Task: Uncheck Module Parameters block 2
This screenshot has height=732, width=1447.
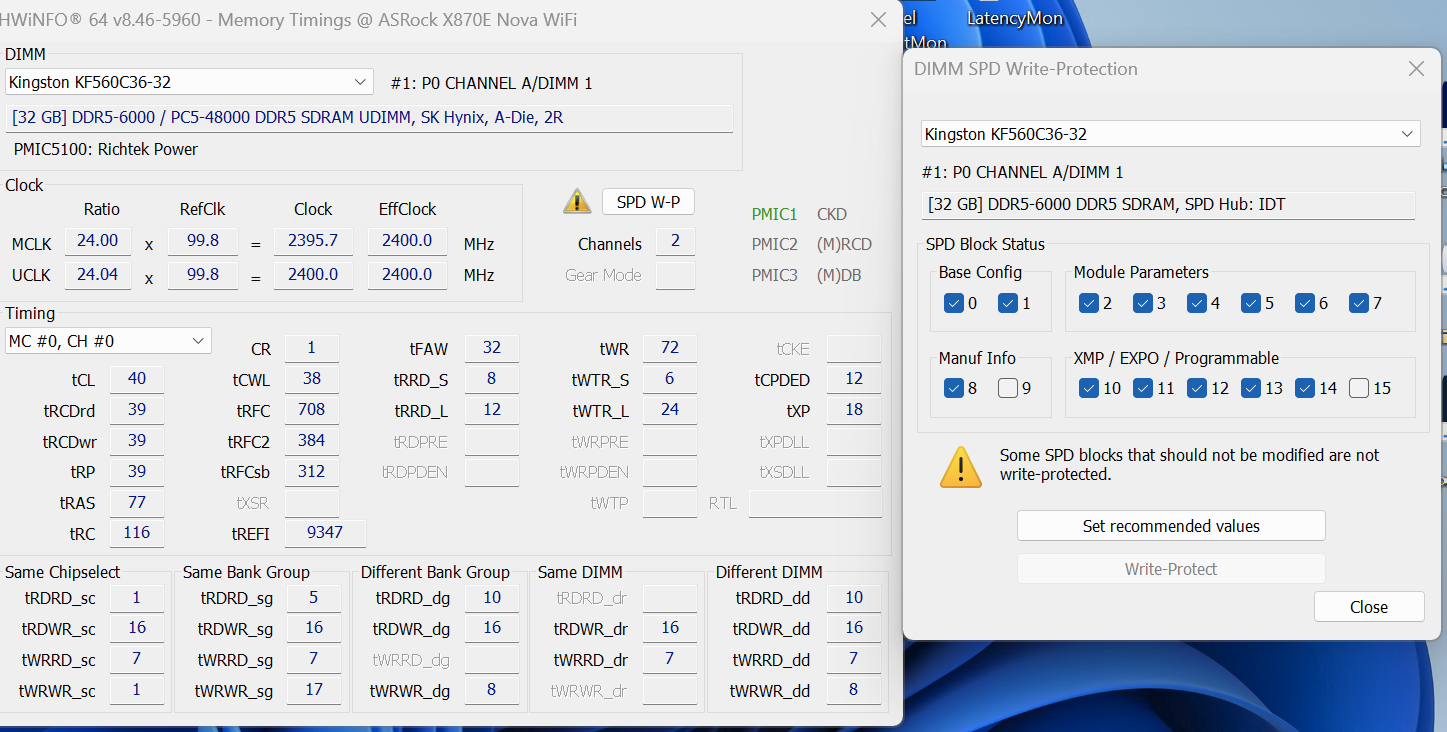Action: click(1088, 303)
